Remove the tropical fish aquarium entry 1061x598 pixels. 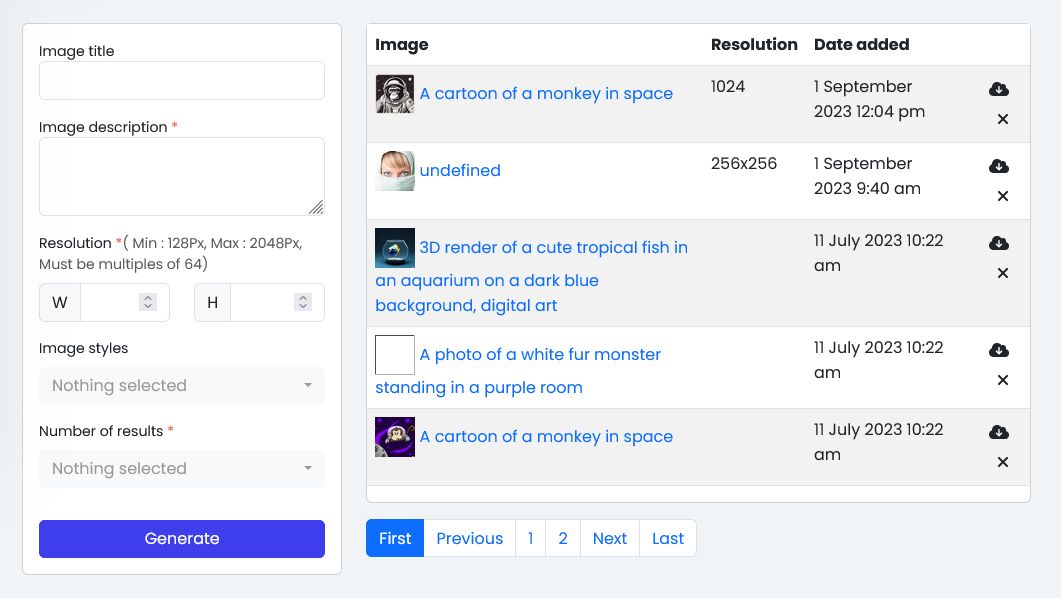pyautogui.click(x=1003, y=273)
